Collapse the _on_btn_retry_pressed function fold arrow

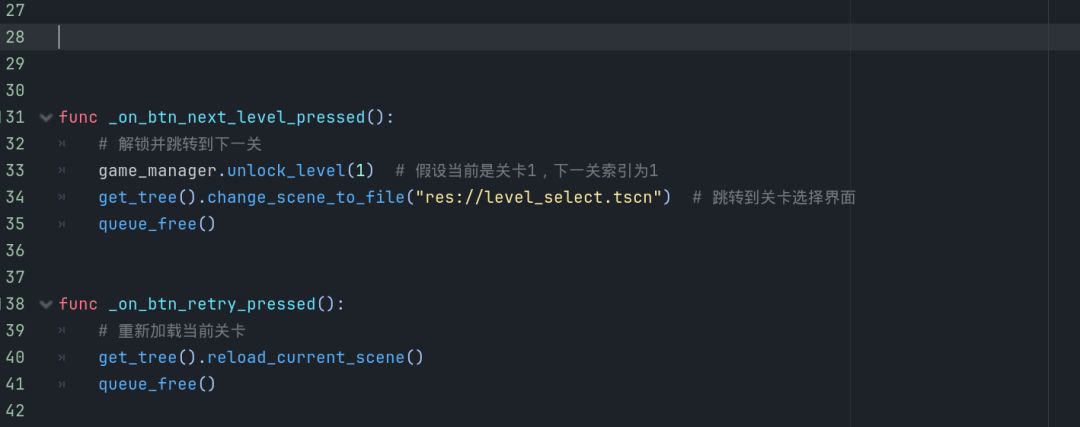46,304
